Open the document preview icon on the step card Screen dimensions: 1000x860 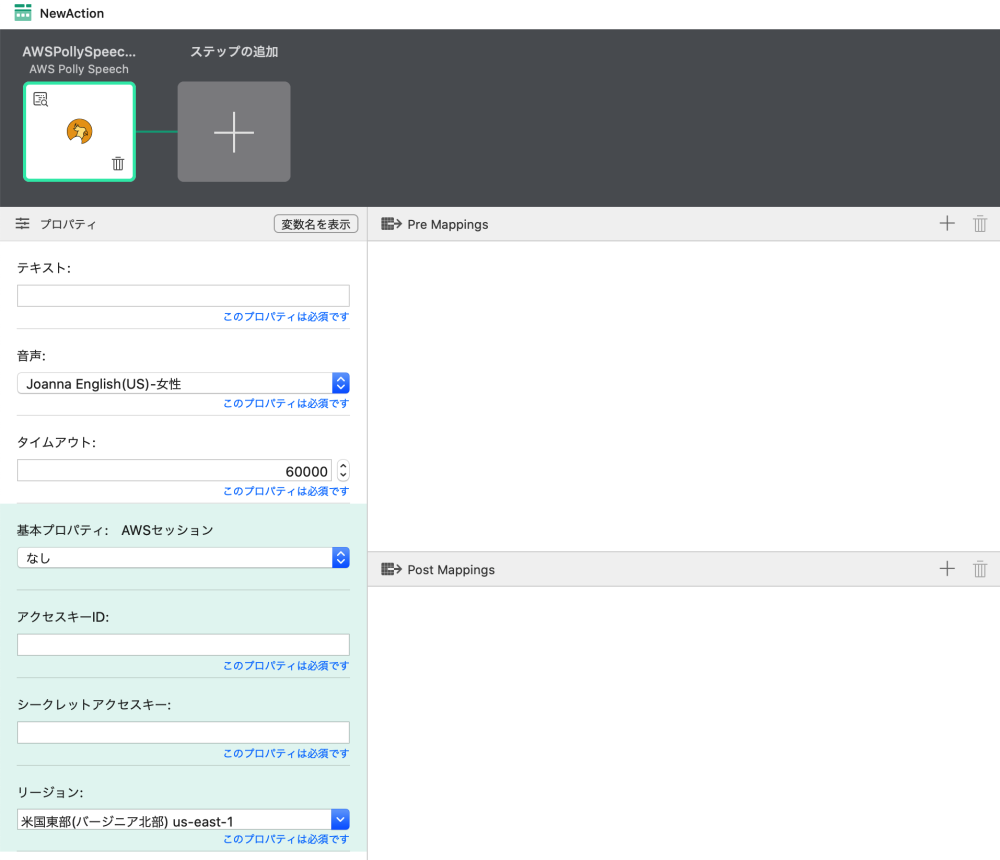pos(41,98)
